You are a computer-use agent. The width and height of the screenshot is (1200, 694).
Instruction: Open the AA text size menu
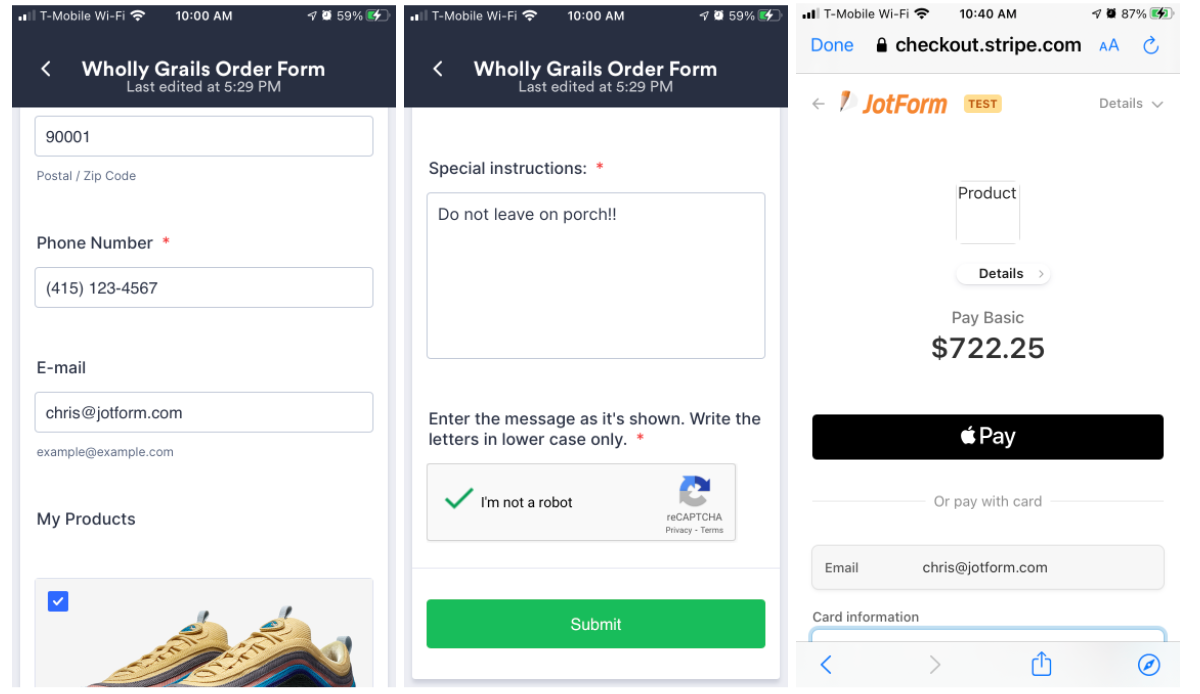pyautogui.click(x=1109, y=45)
